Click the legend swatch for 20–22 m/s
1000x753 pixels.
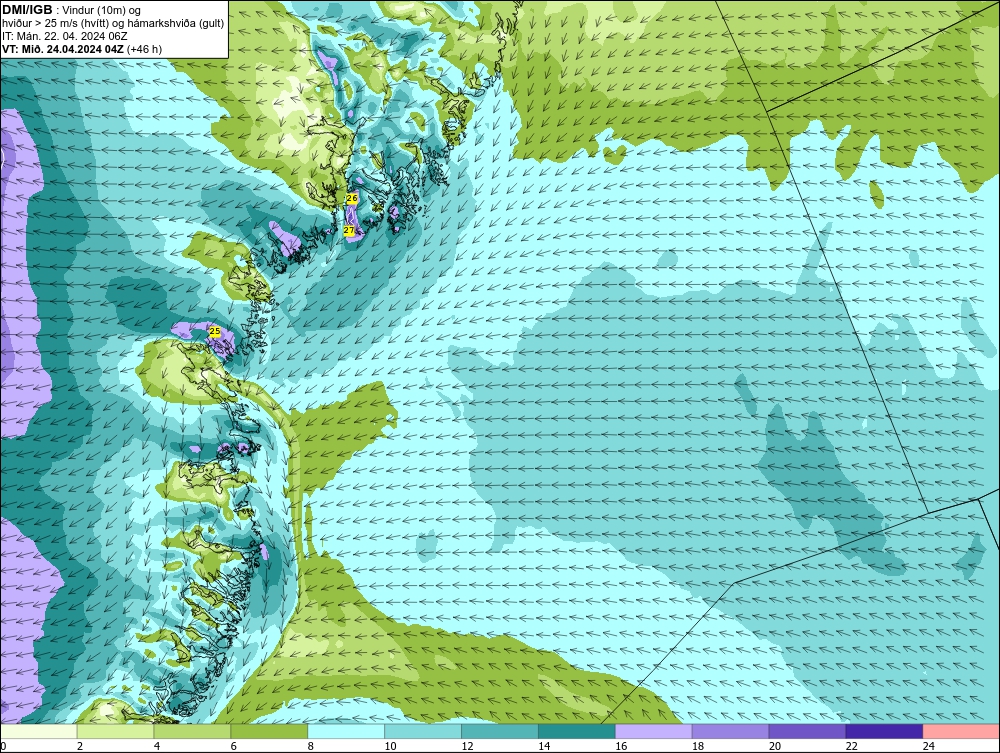coord(807,731)
